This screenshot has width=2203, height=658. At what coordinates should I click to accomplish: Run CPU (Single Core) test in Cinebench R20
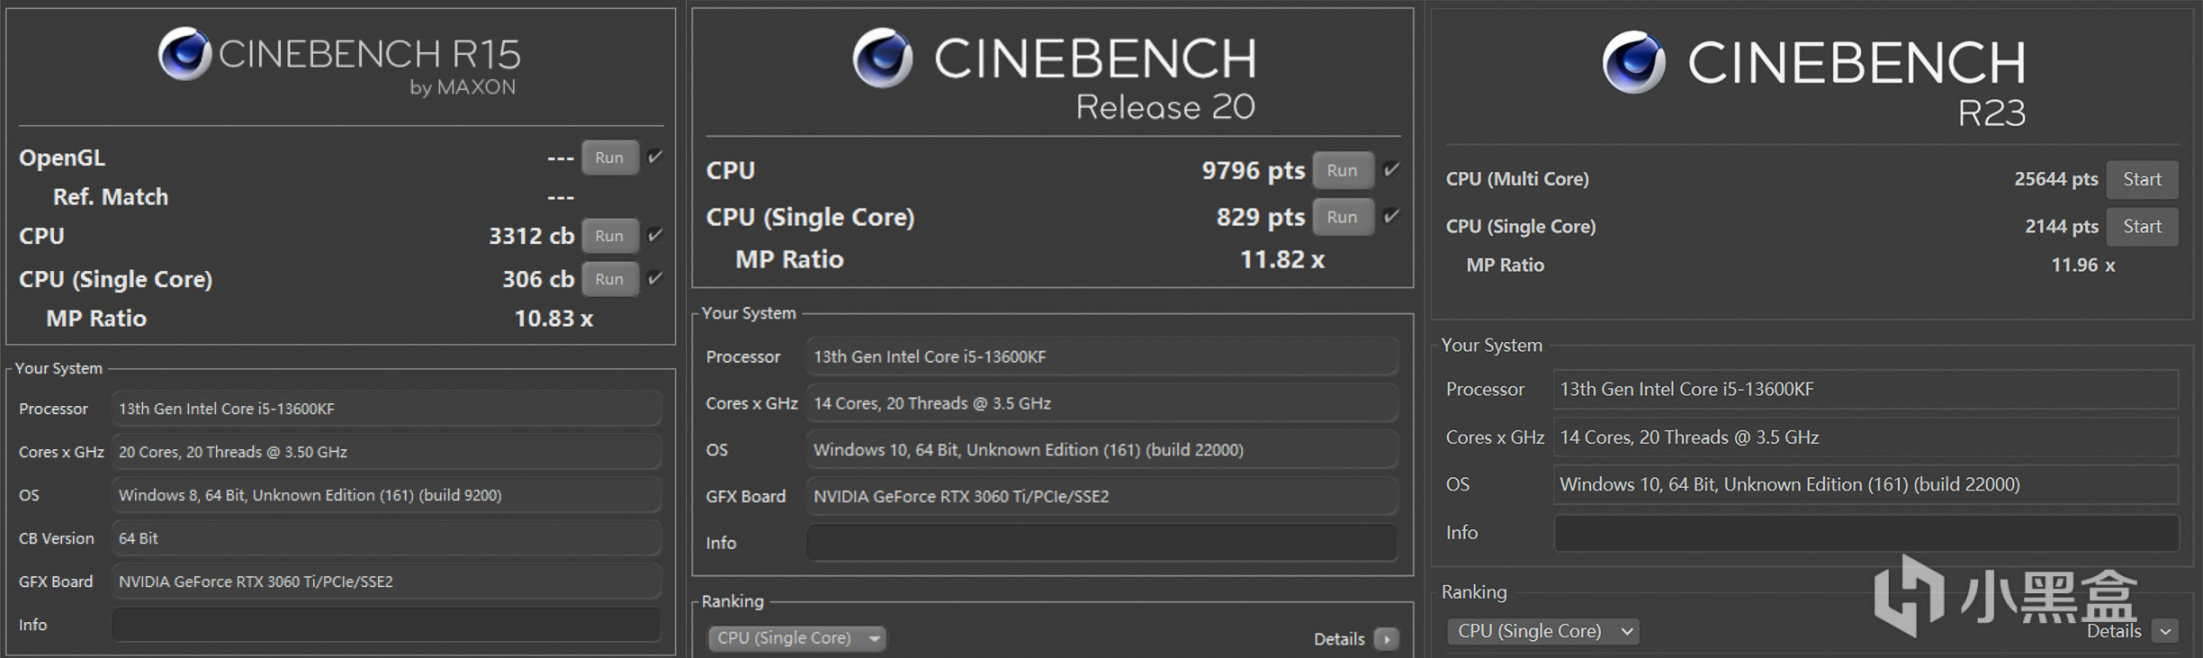pyautogui.click(x=1342, y=217)
